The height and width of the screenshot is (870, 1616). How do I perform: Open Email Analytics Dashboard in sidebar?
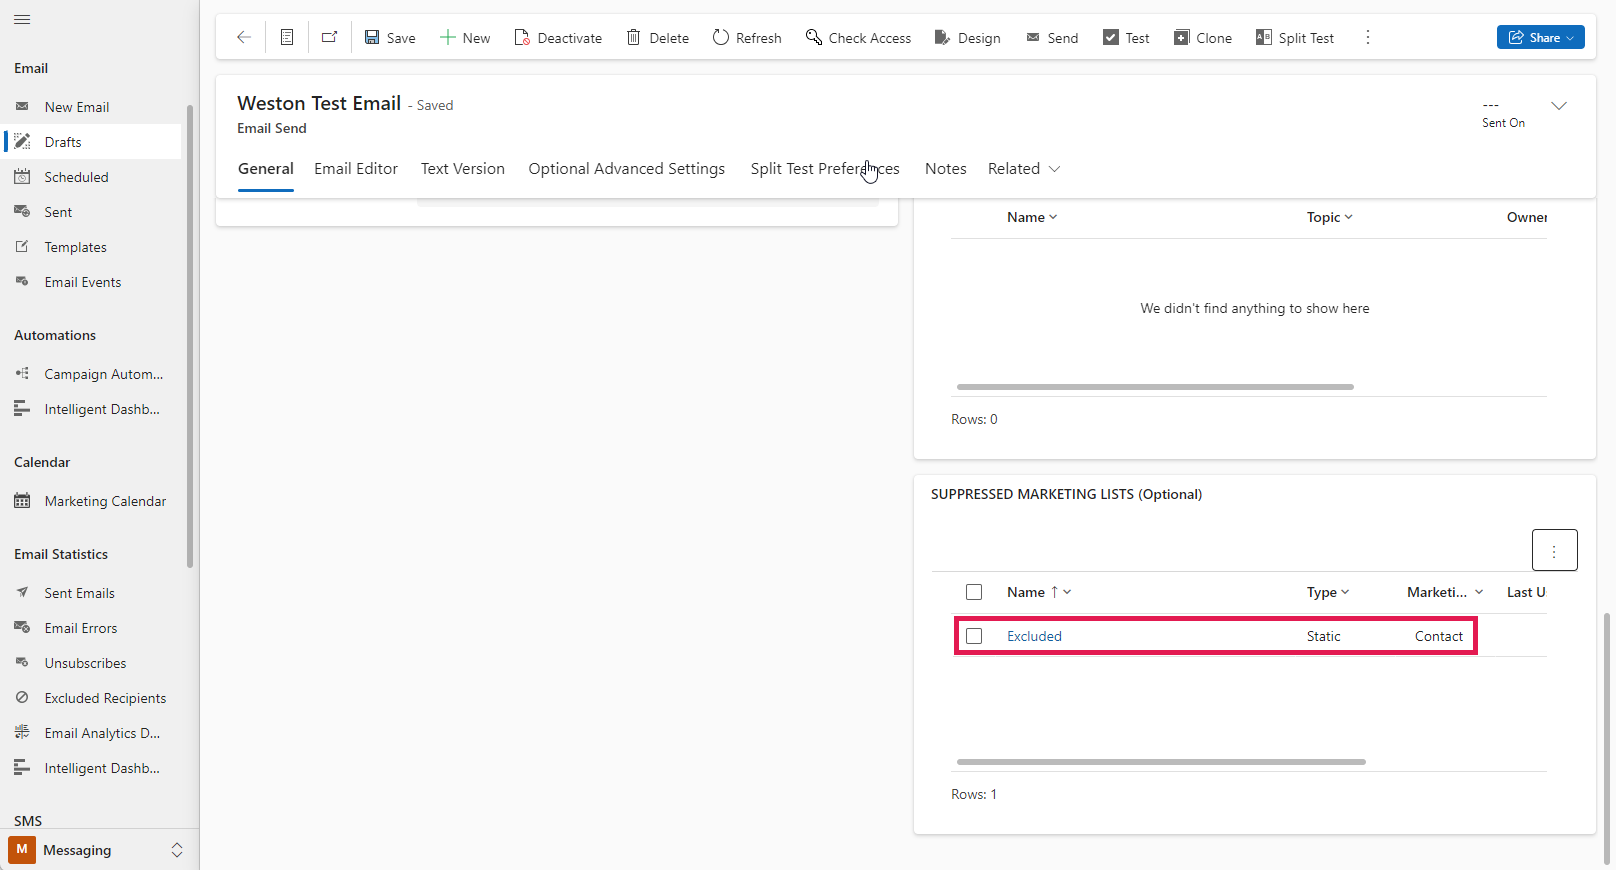[93, 733]
